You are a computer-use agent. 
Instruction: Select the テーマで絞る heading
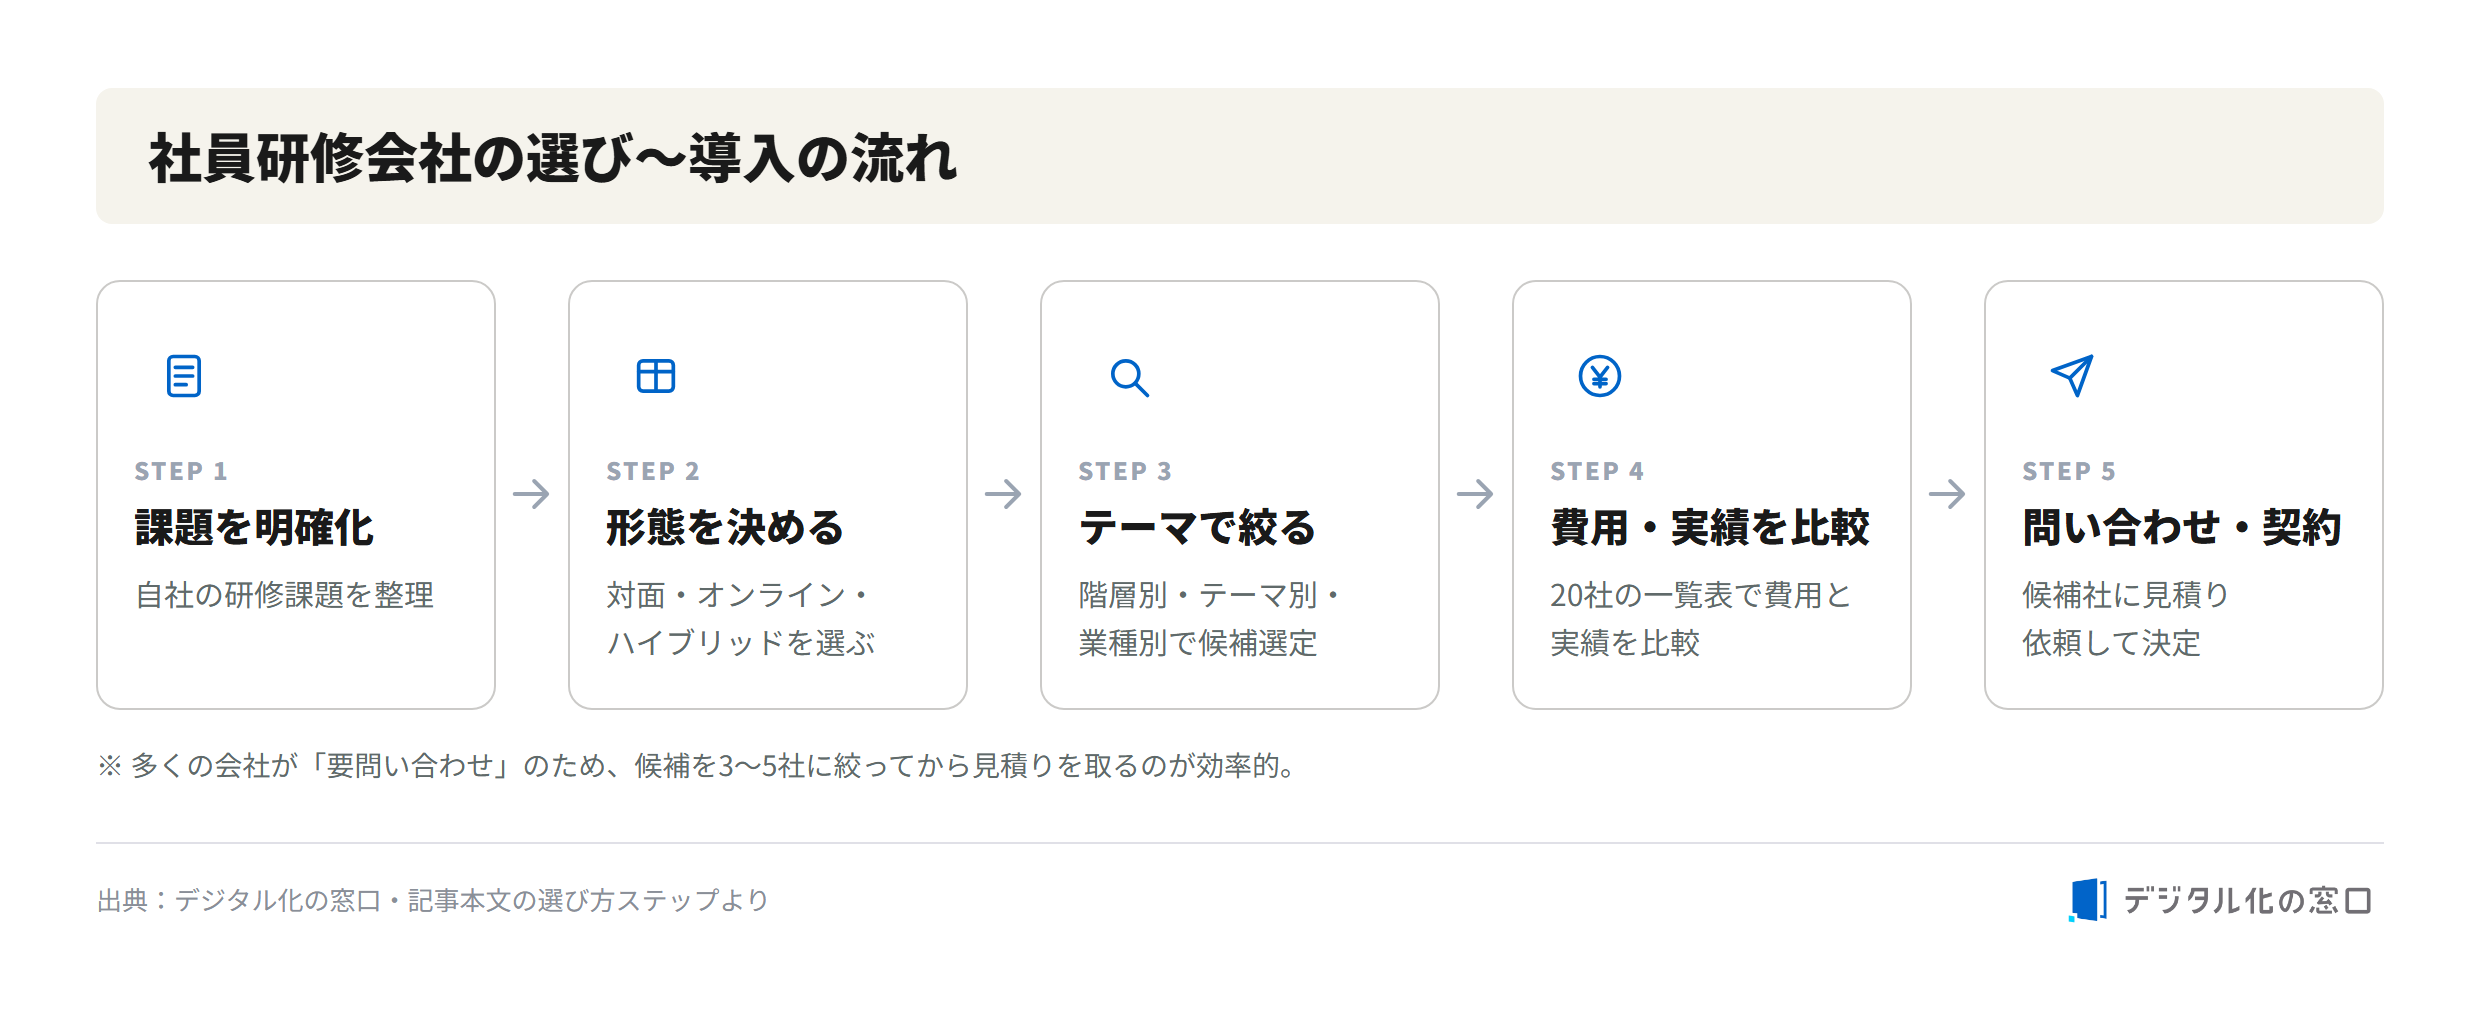click(1198, 527)
